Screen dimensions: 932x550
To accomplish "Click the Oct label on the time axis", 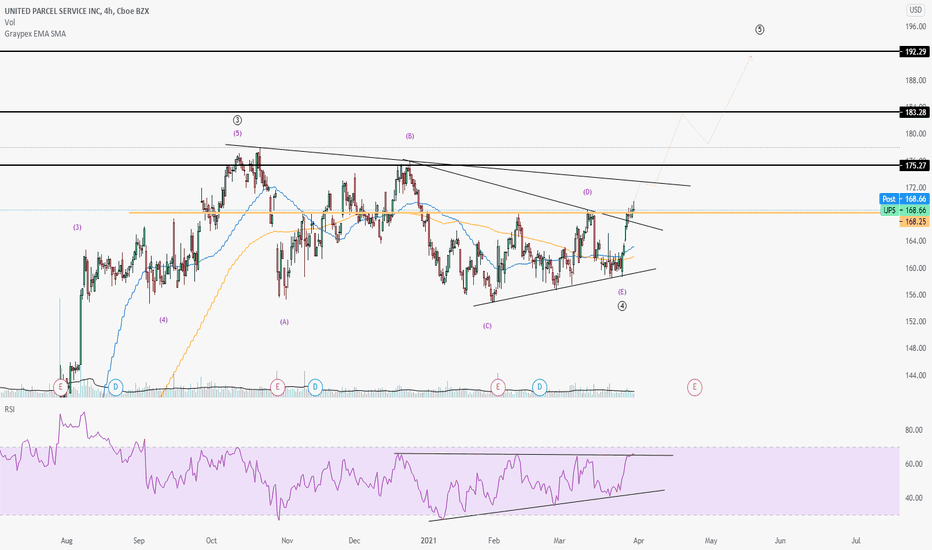I will coord(211,540).
